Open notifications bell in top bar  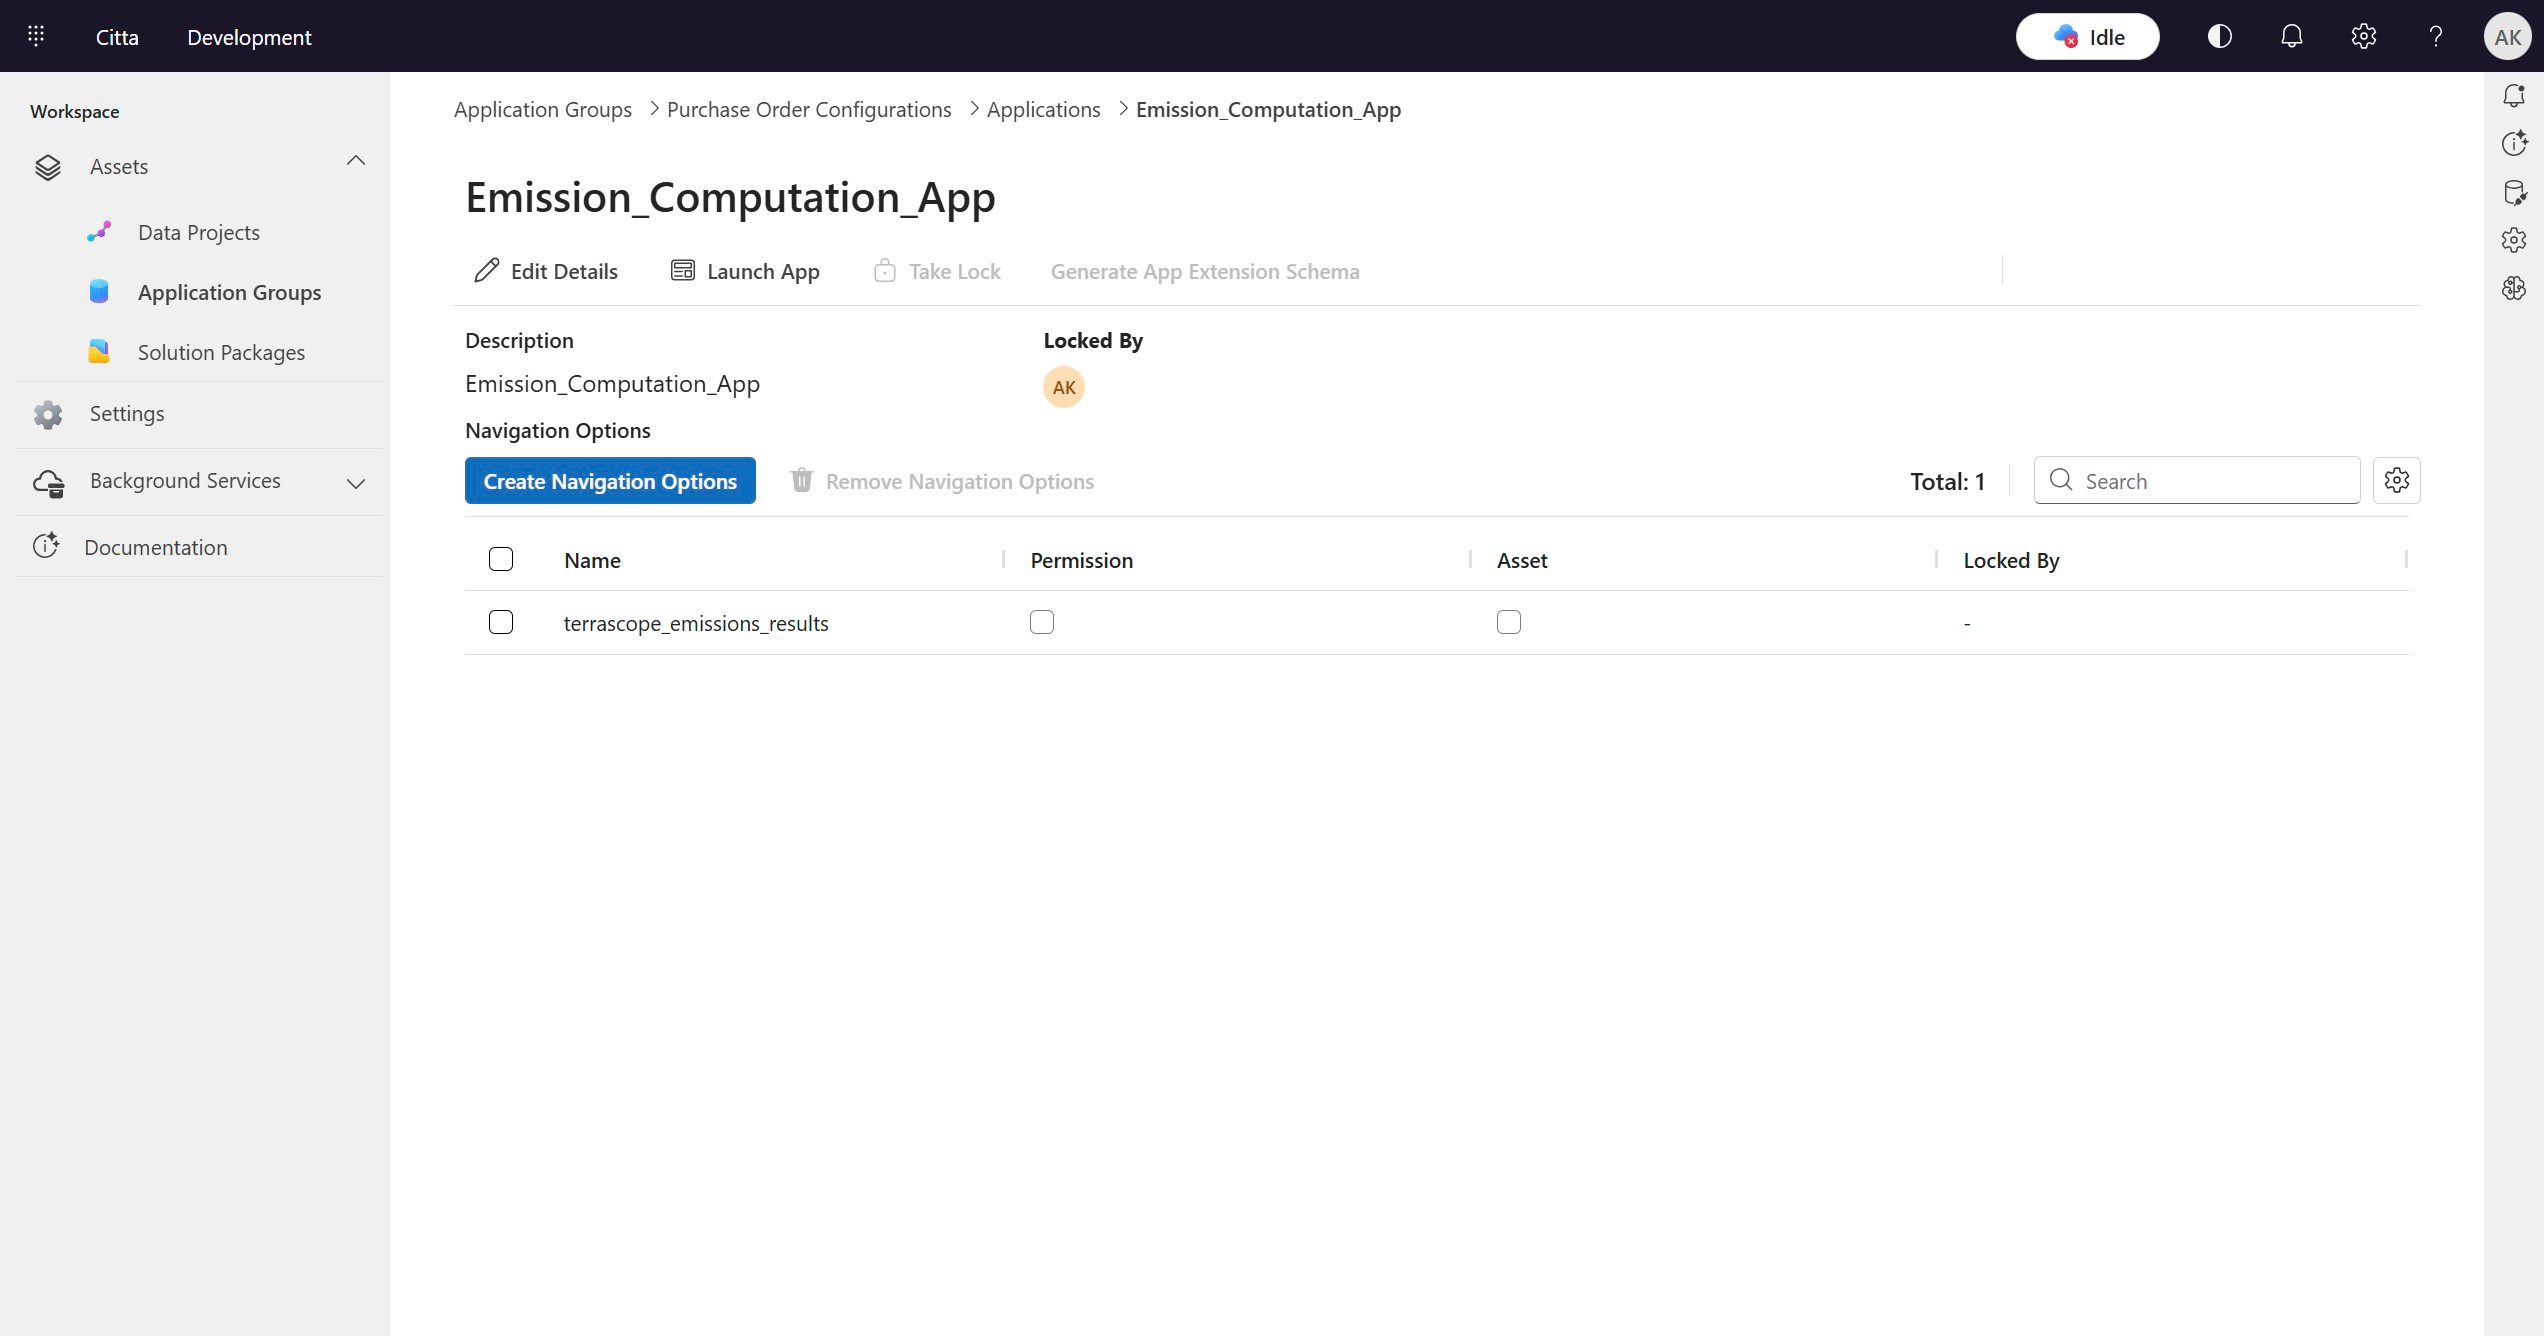(2291, 37)
